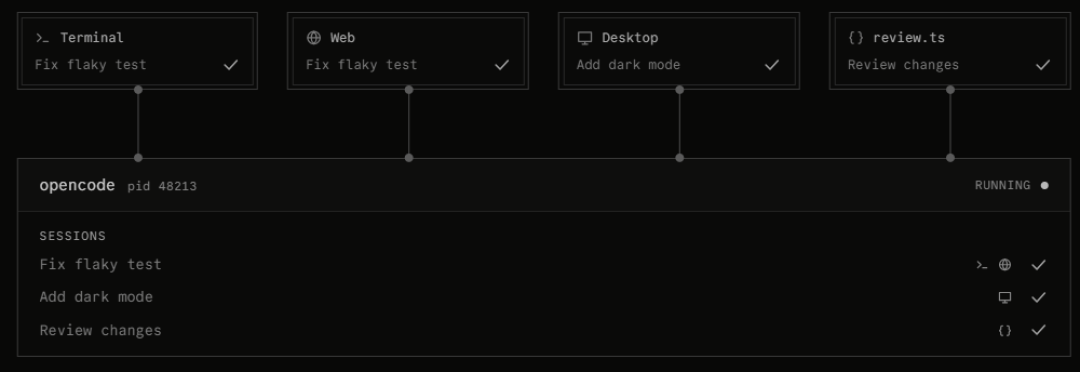Click connector node under the Terminal card
The width and height of the screenshot is (1080, 372).
point(138,90)
